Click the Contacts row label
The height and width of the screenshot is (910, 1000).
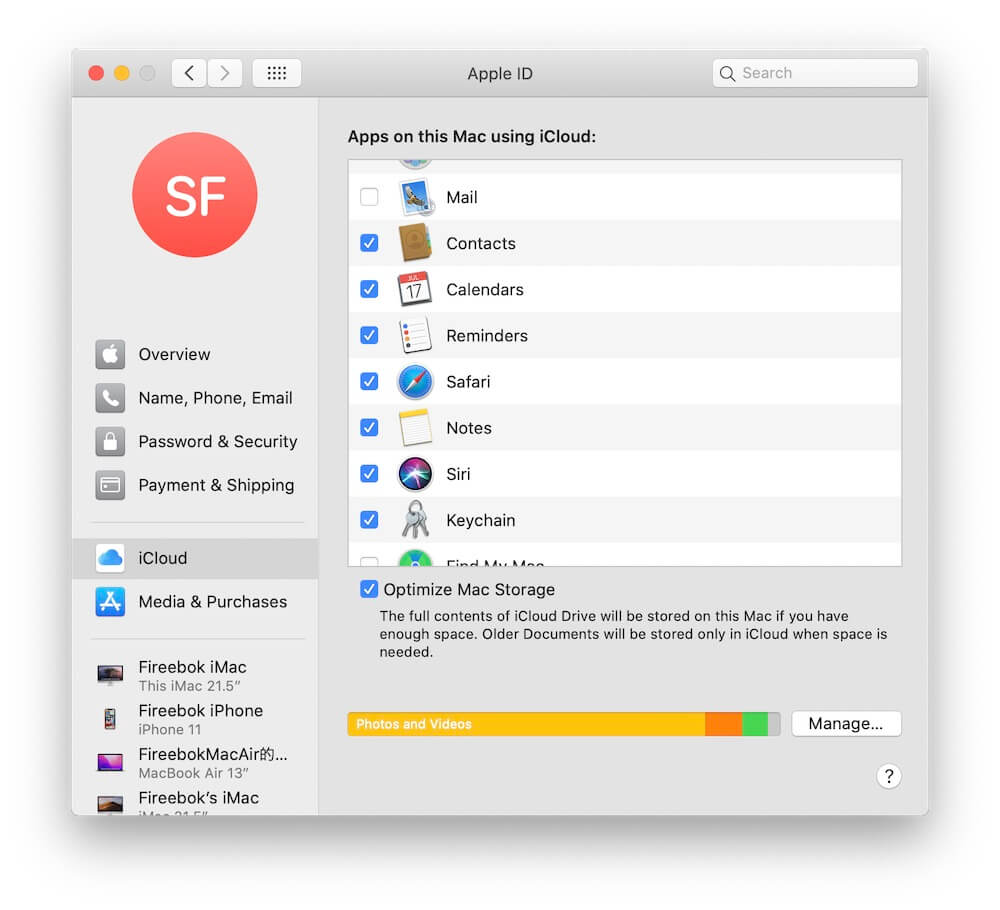click(x=481, y=243)
